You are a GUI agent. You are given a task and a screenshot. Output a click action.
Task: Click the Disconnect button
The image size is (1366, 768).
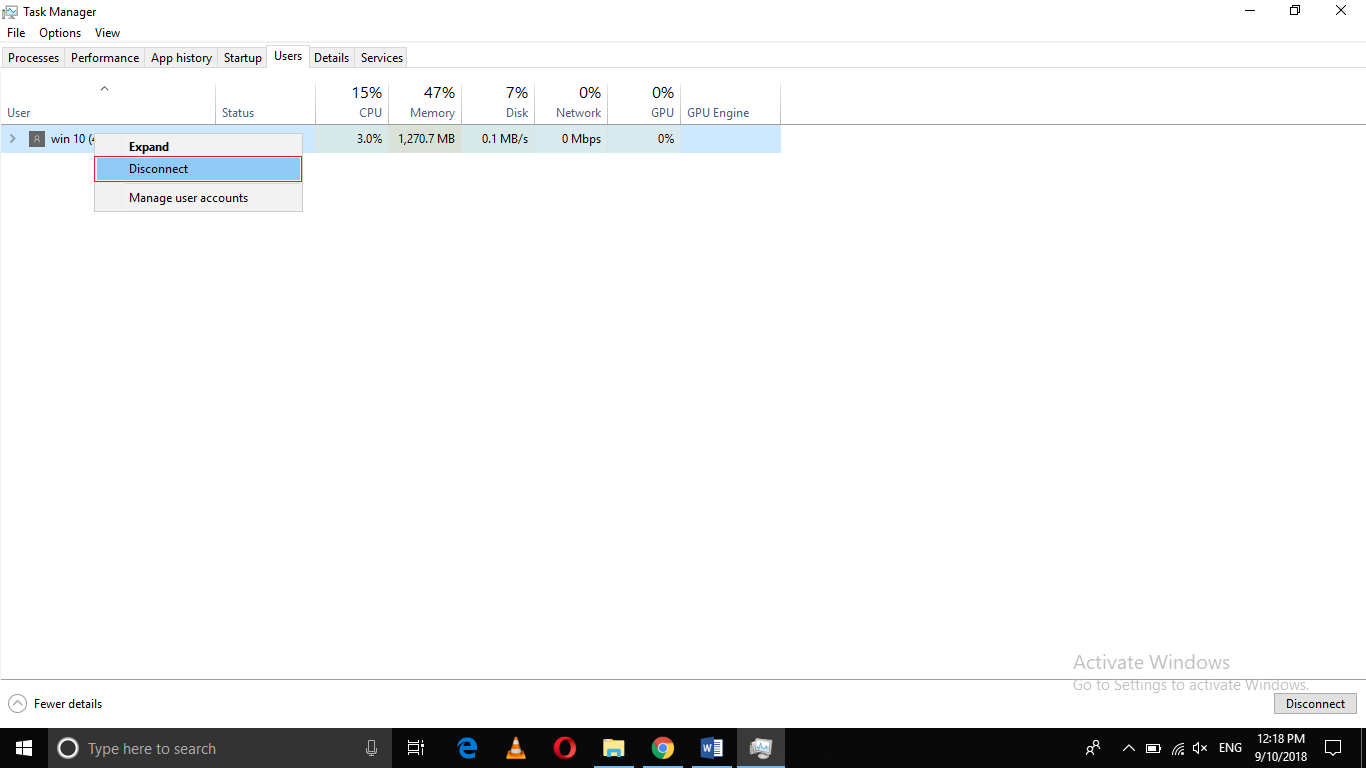click(1314, 703)
